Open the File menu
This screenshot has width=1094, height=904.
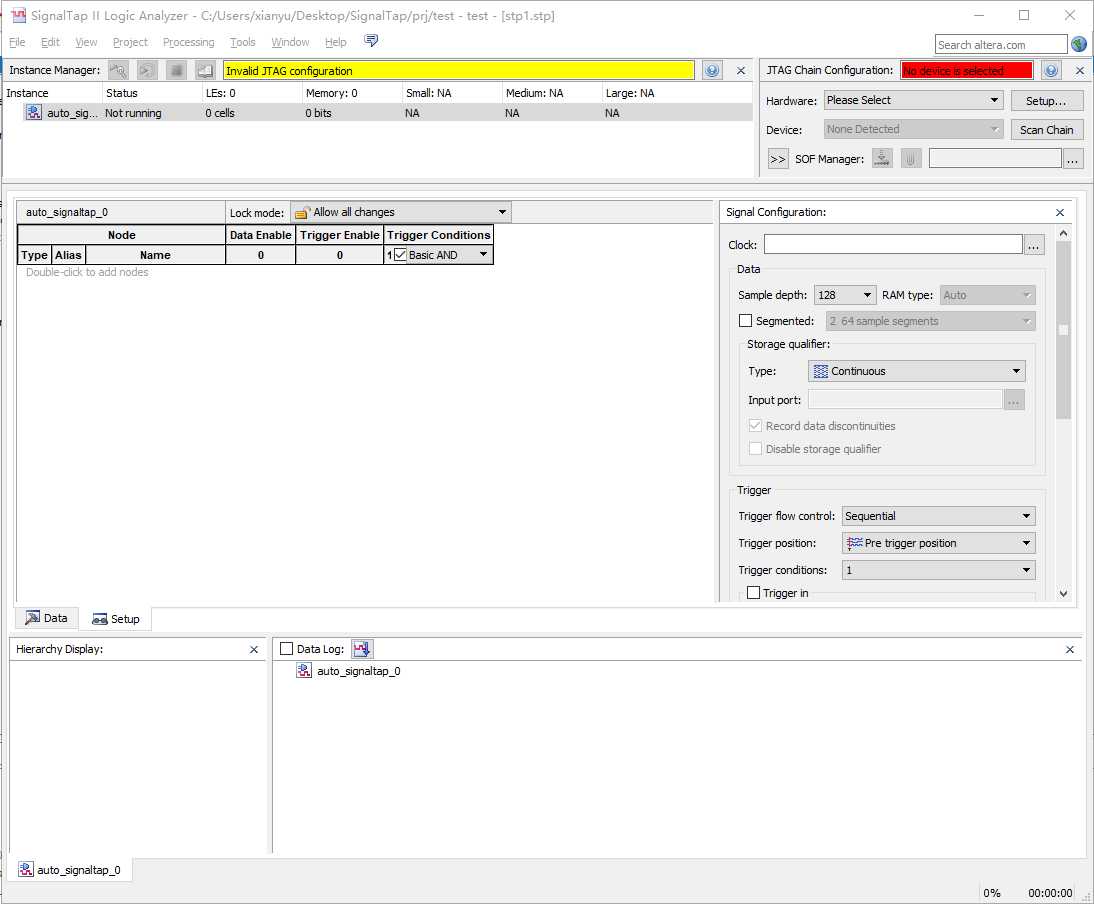click(17, 42)
